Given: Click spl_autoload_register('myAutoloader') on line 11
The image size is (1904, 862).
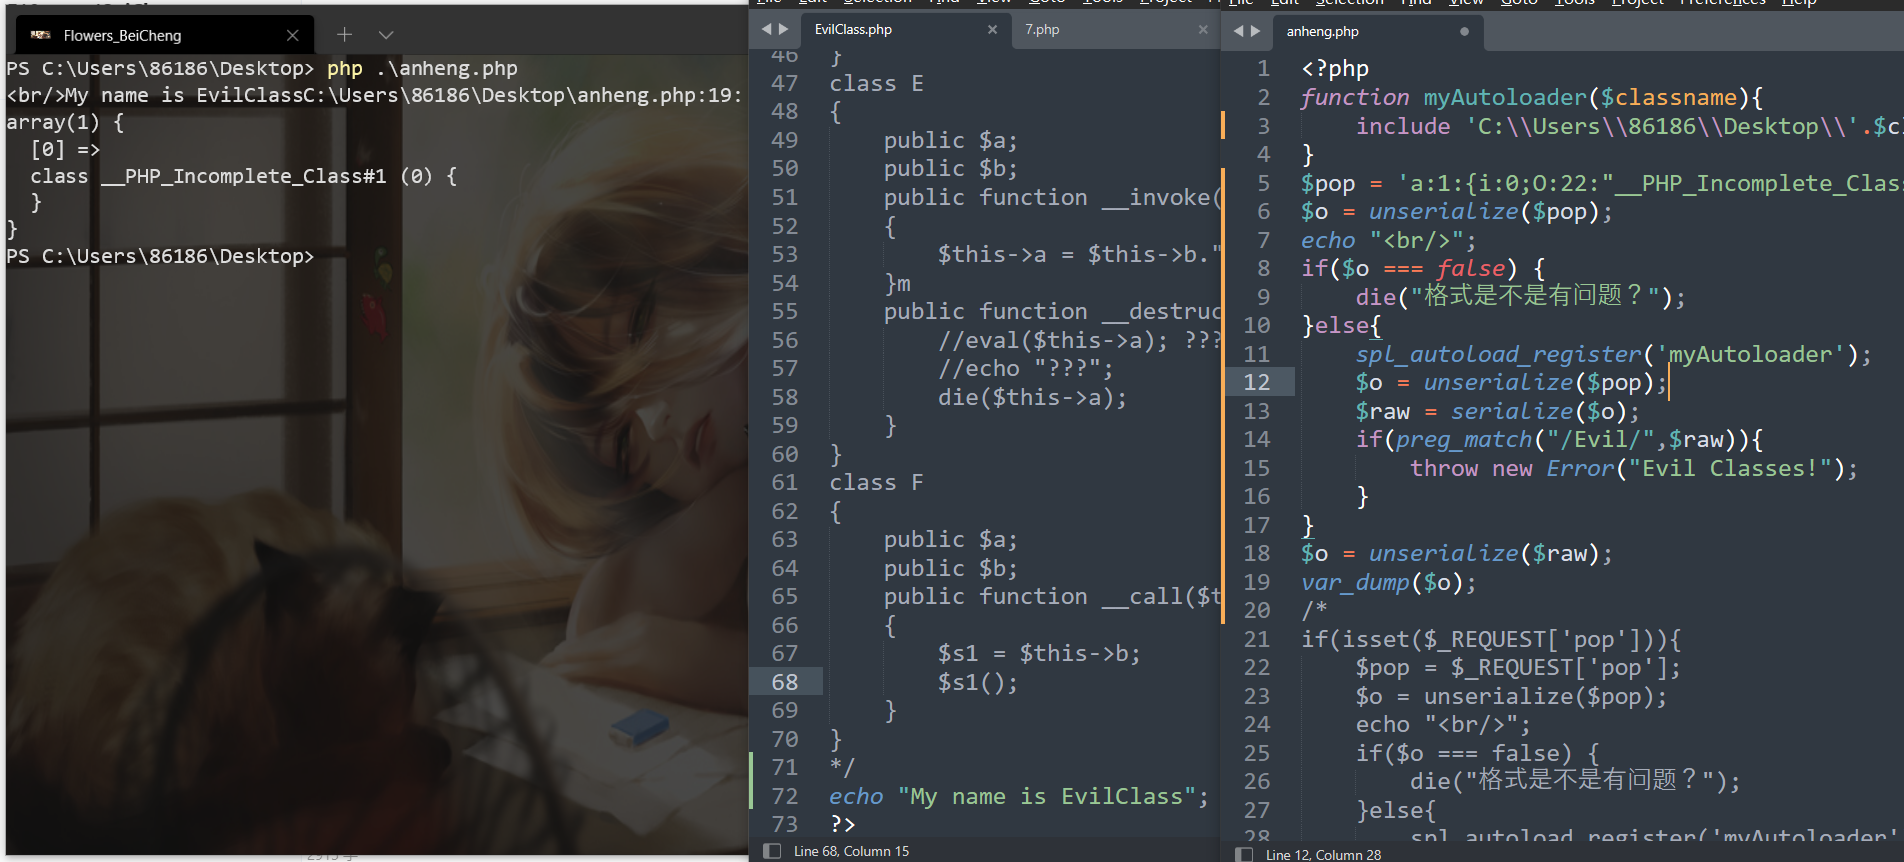Looking at the screenshot, I should 1613,355.
